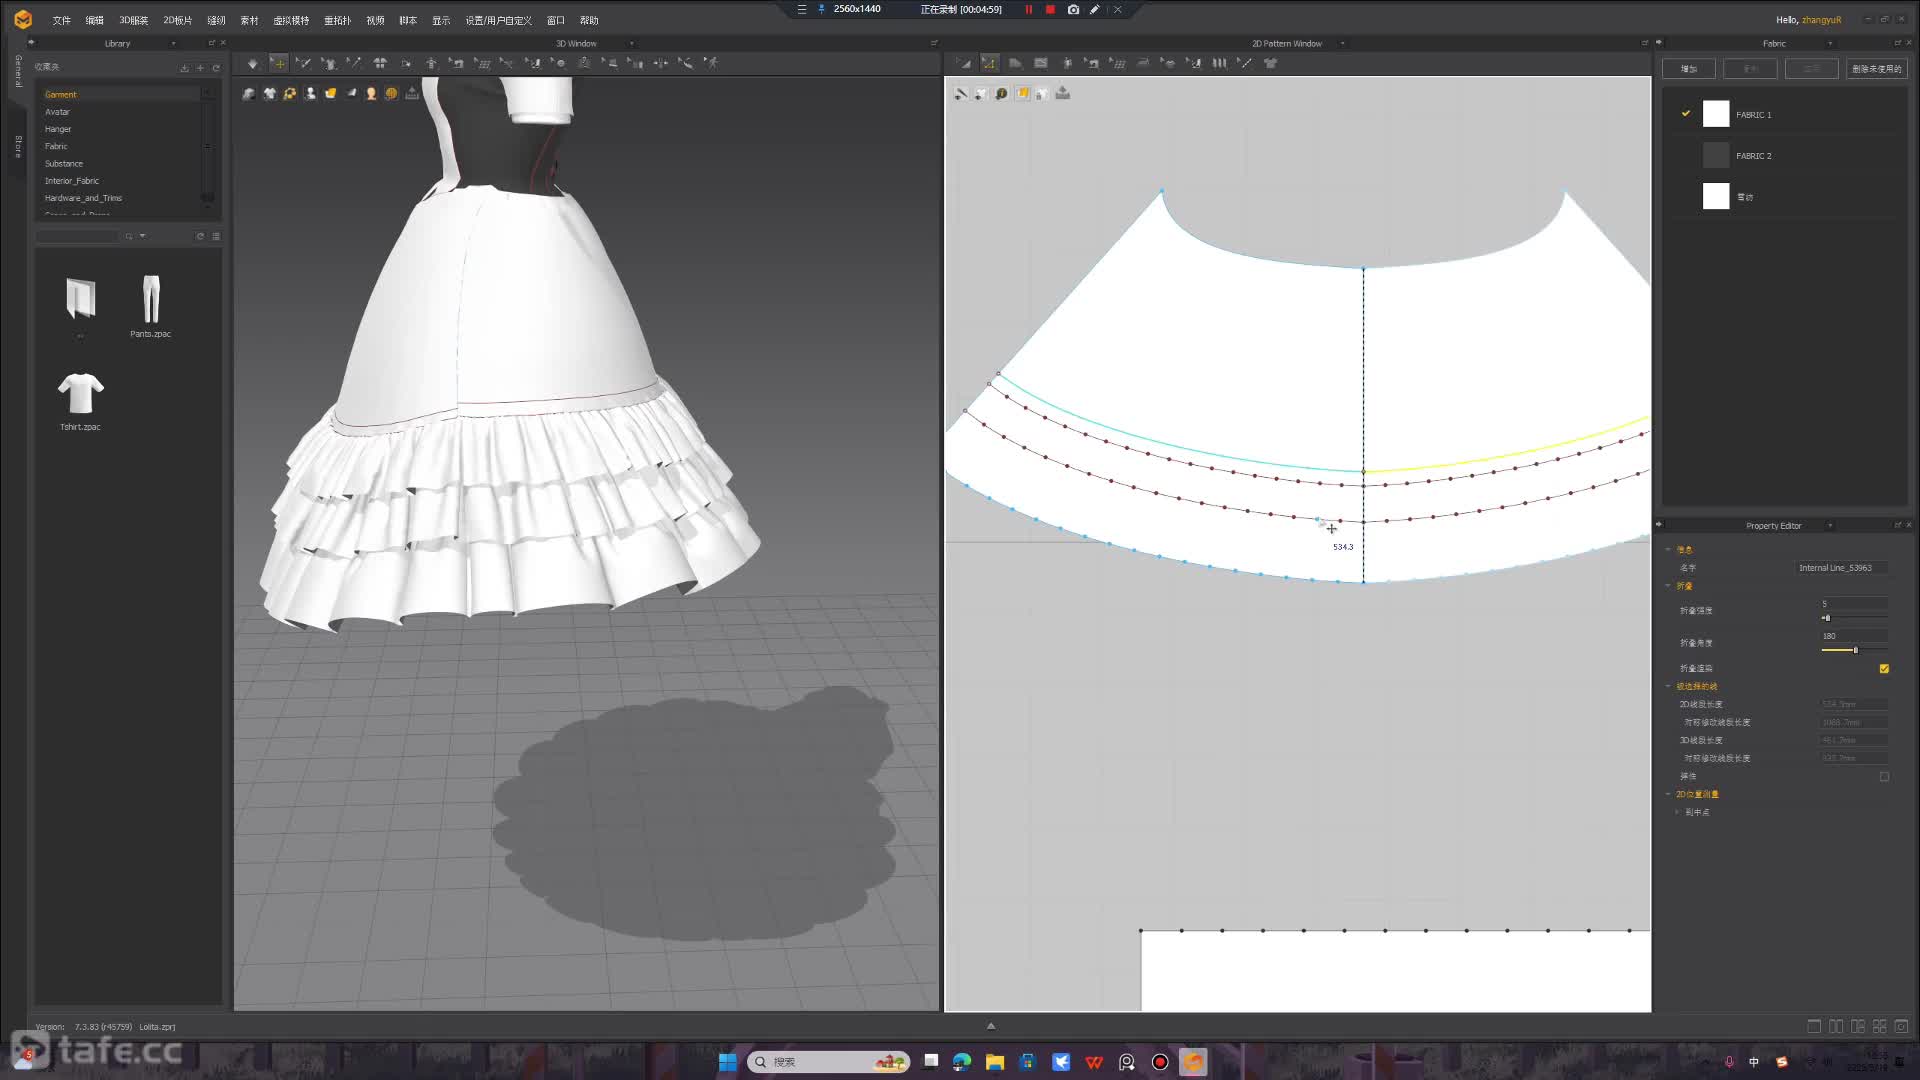Activate the Simulate arrow tool in the 3D toolbar

coord(253,63)
